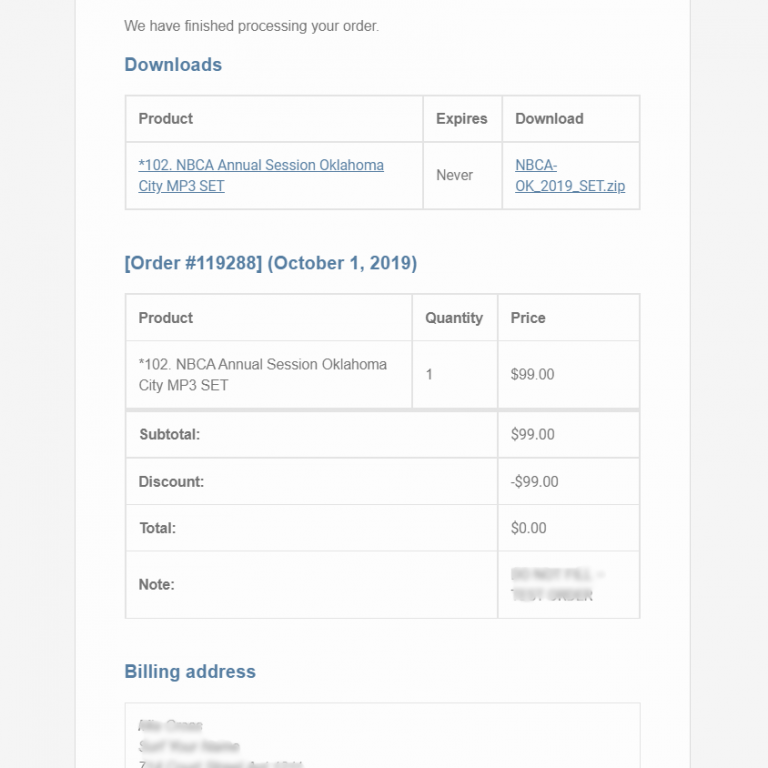
Task: Click the Subtotal row label
Action: click(169, 435)
